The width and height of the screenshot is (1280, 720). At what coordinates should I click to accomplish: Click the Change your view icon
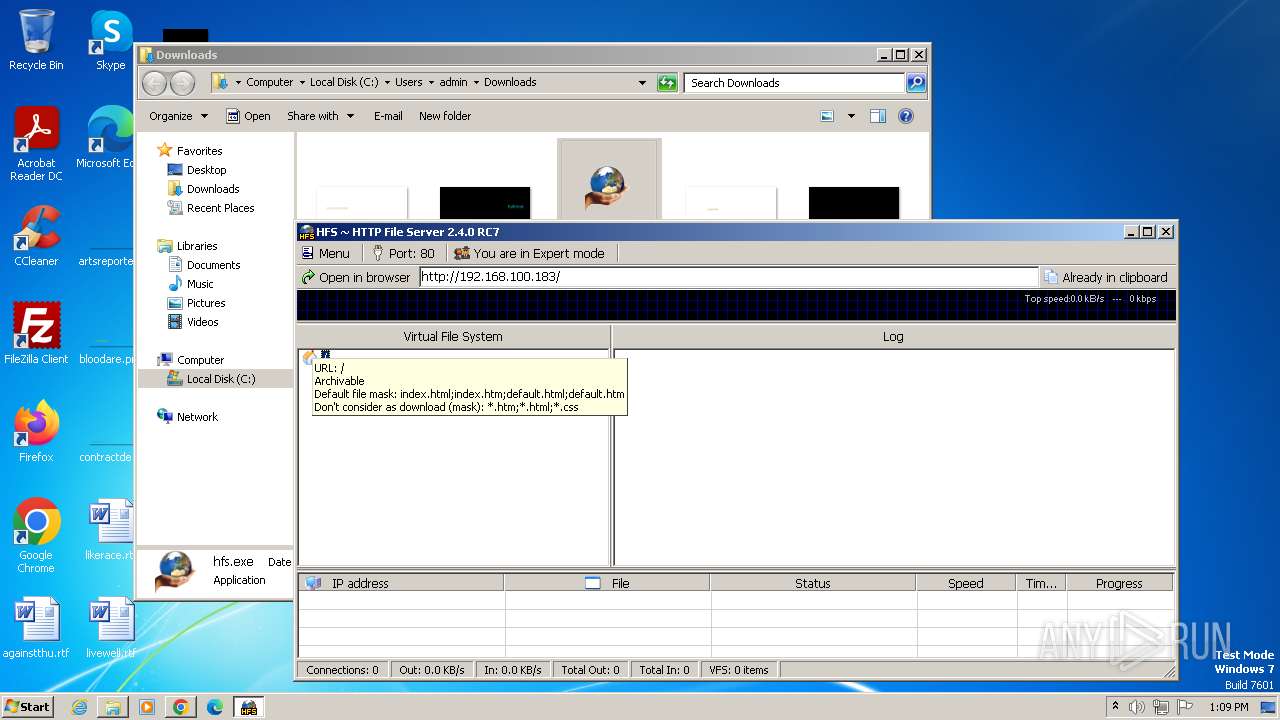(x=827, y=116)
